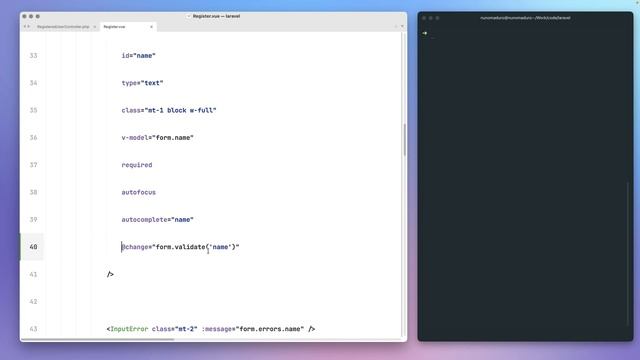Click the v-model="form.name" line
Image resolution: width=640 pixels, height=360 pixels.
(157, 138)
